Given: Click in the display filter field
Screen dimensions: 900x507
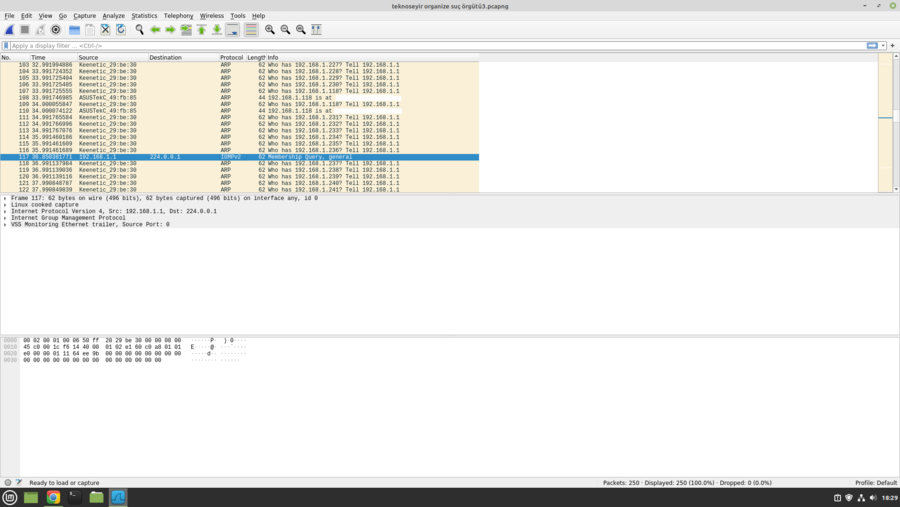Looking at the screenshot, I should pos(400,46).
